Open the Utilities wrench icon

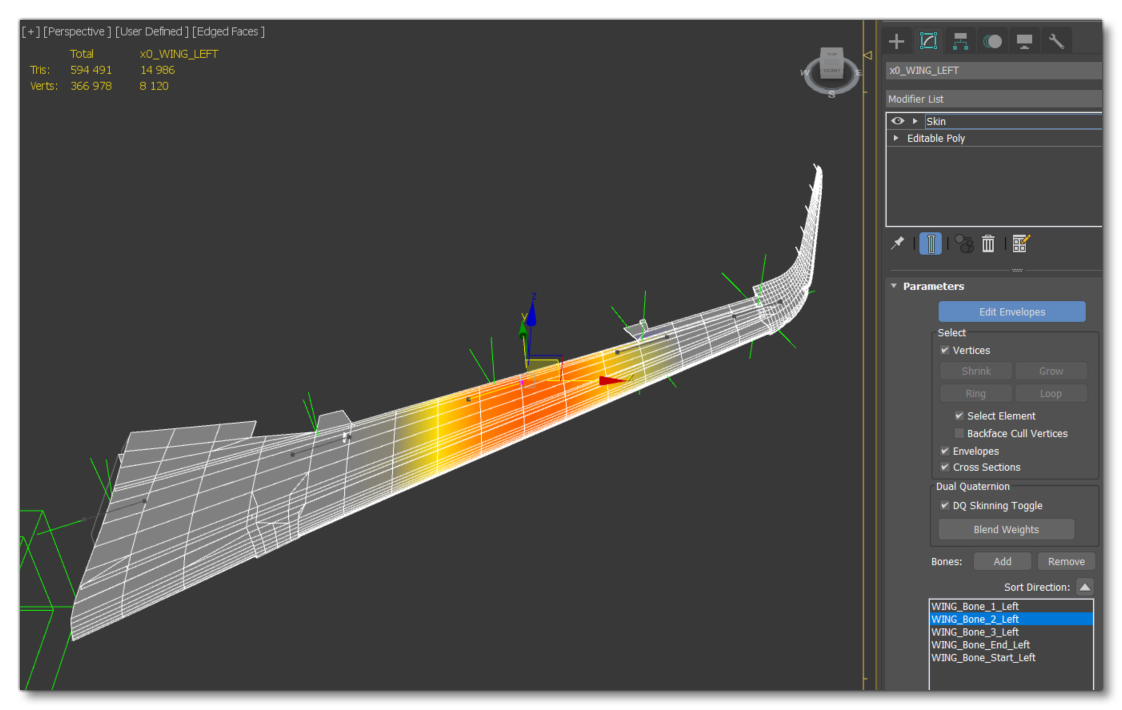point(1056,41)
